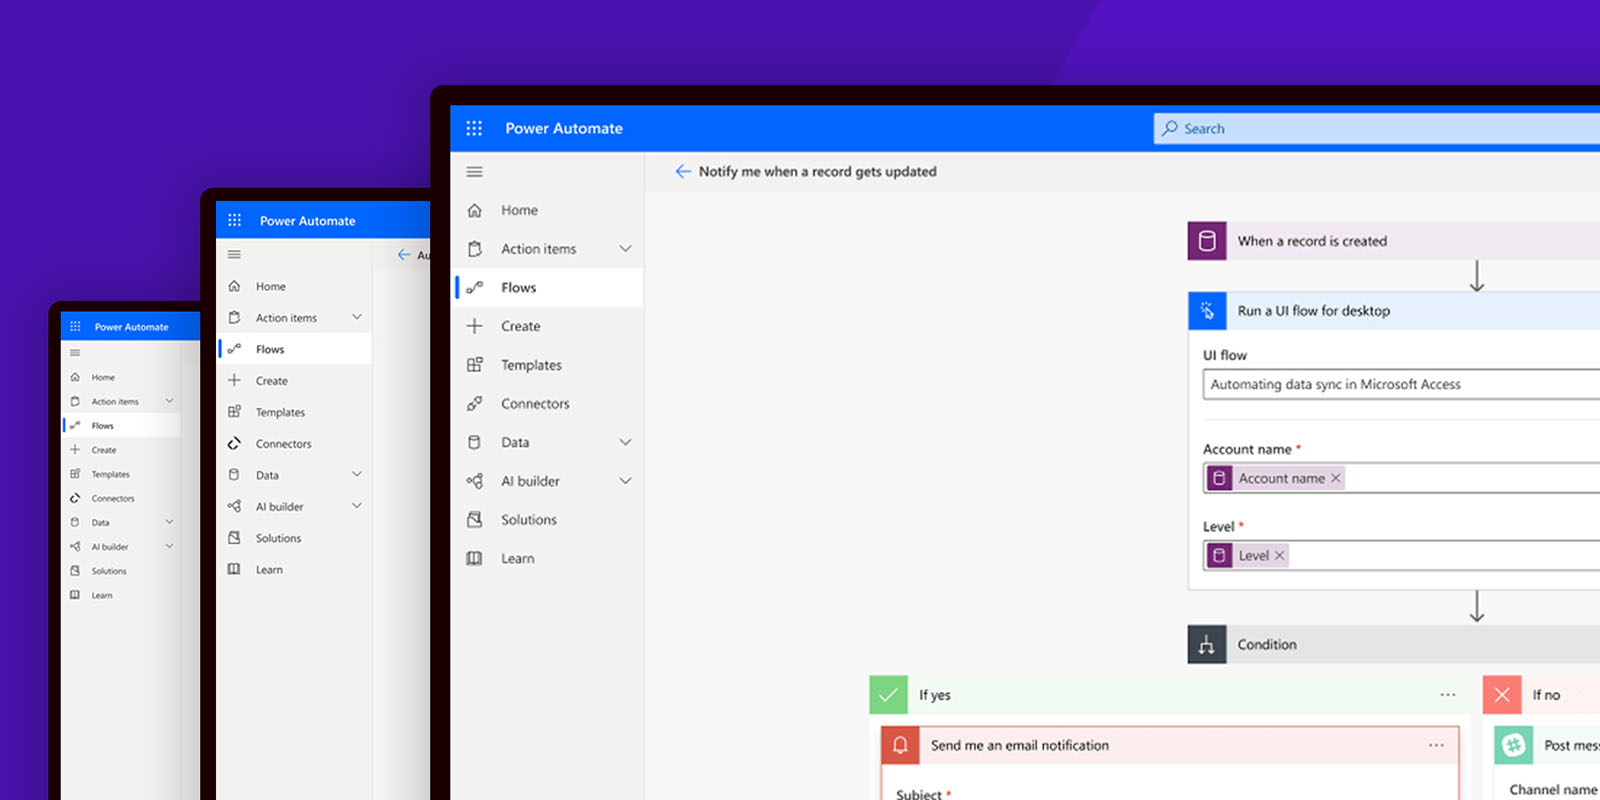Click the Slack icon on Post message step

point(1514,746)
